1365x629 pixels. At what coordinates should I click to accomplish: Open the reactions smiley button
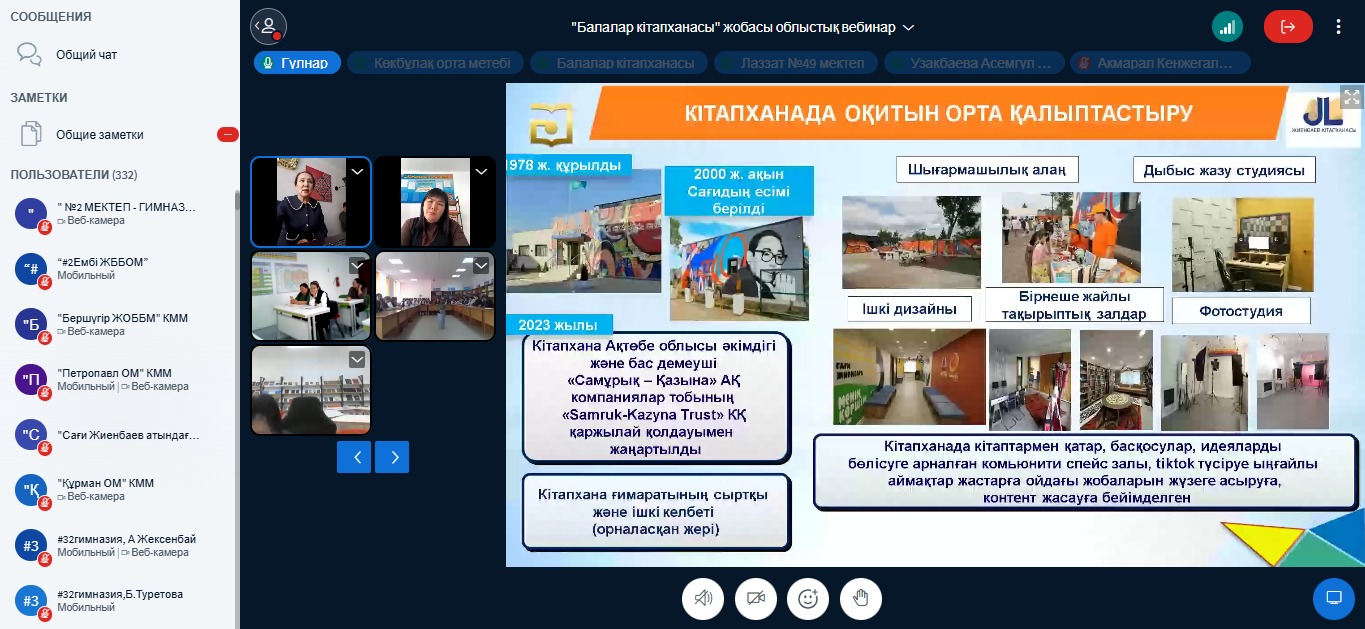pyautogui.click(x=808, y=598)
